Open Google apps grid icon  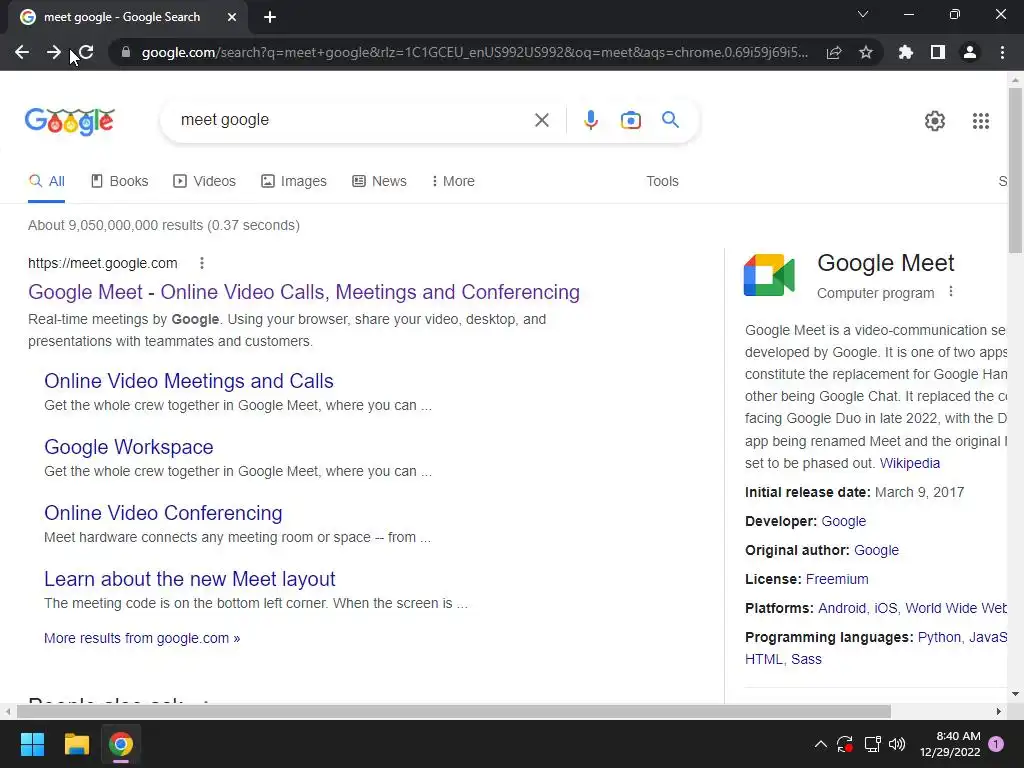pos(981,121)
